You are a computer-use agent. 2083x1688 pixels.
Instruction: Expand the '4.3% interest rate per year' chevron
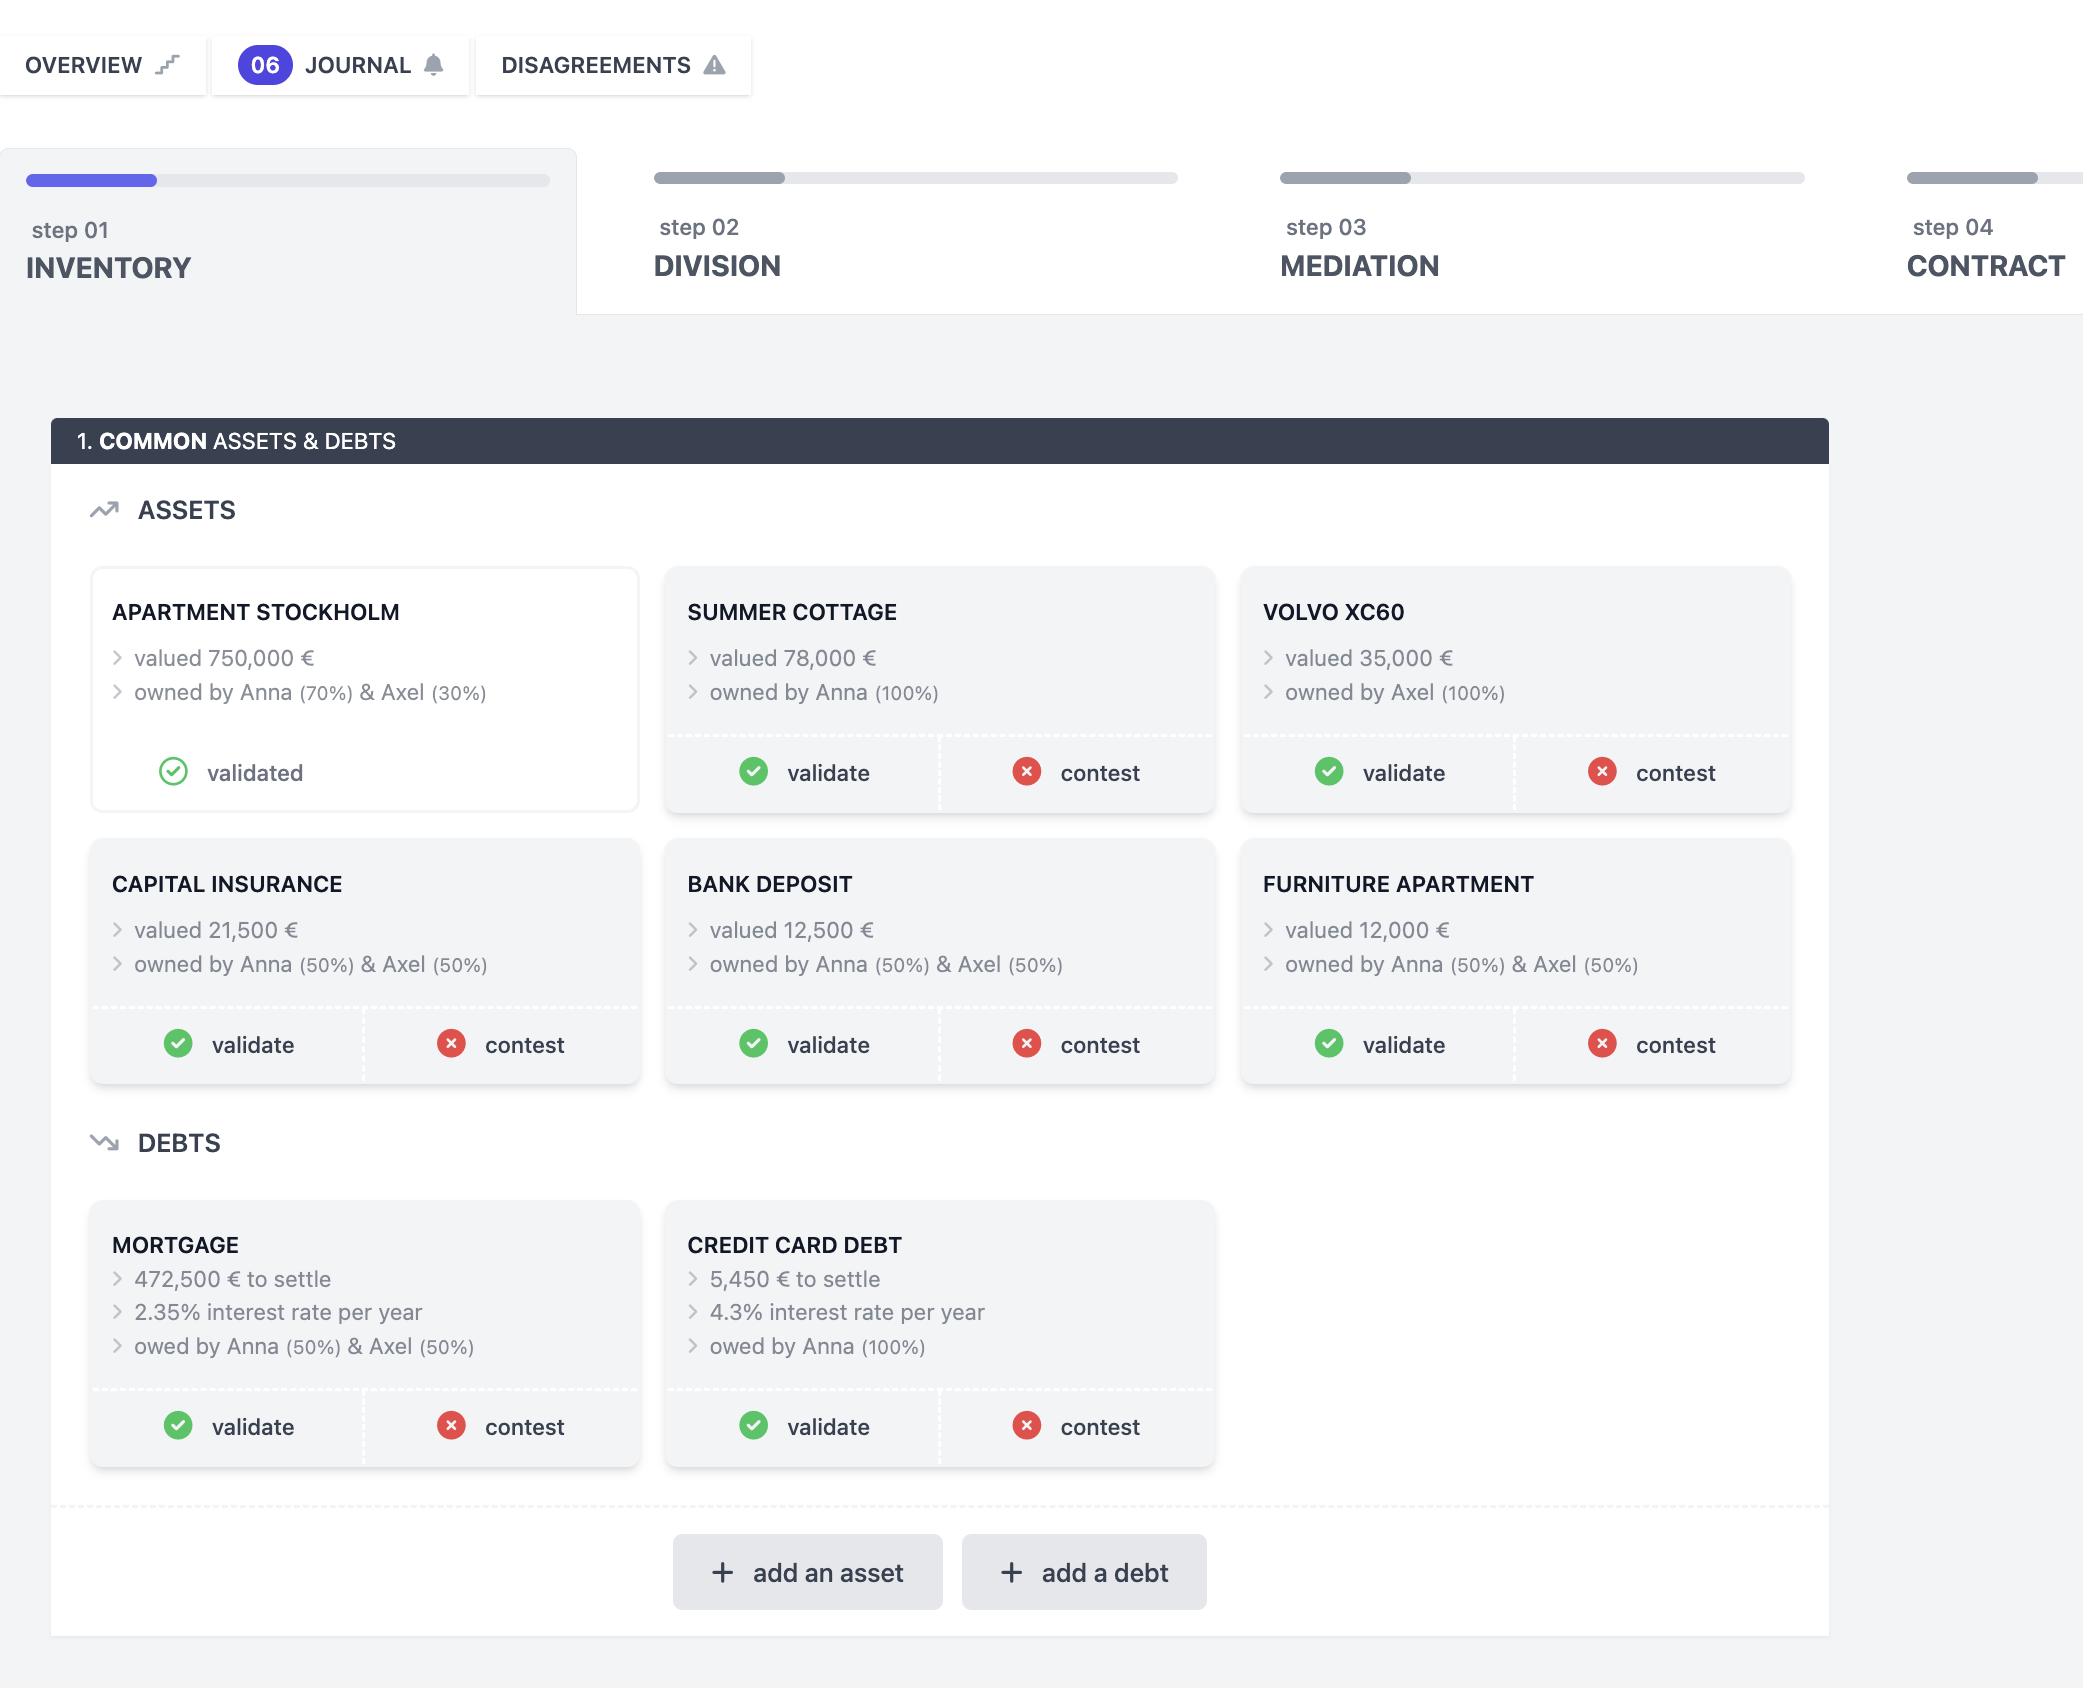692,1312
